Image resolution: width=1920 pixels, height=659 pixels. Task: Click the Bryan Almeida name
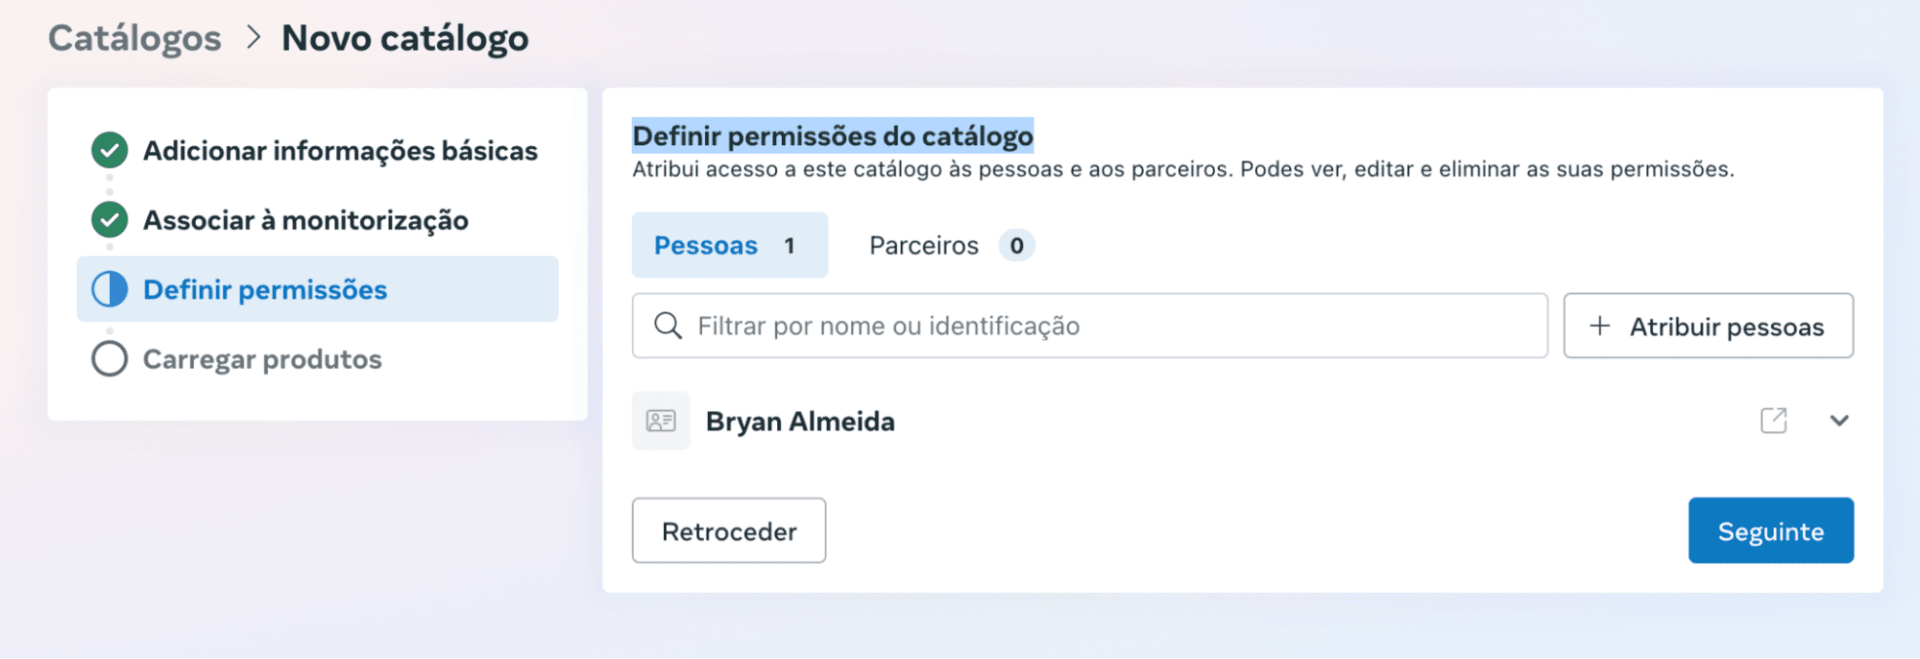800,421
